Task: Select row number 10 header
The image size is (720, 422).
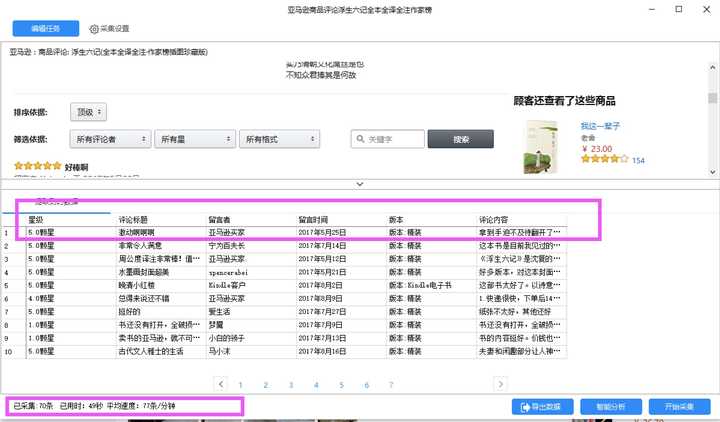Action: (13, 352)
